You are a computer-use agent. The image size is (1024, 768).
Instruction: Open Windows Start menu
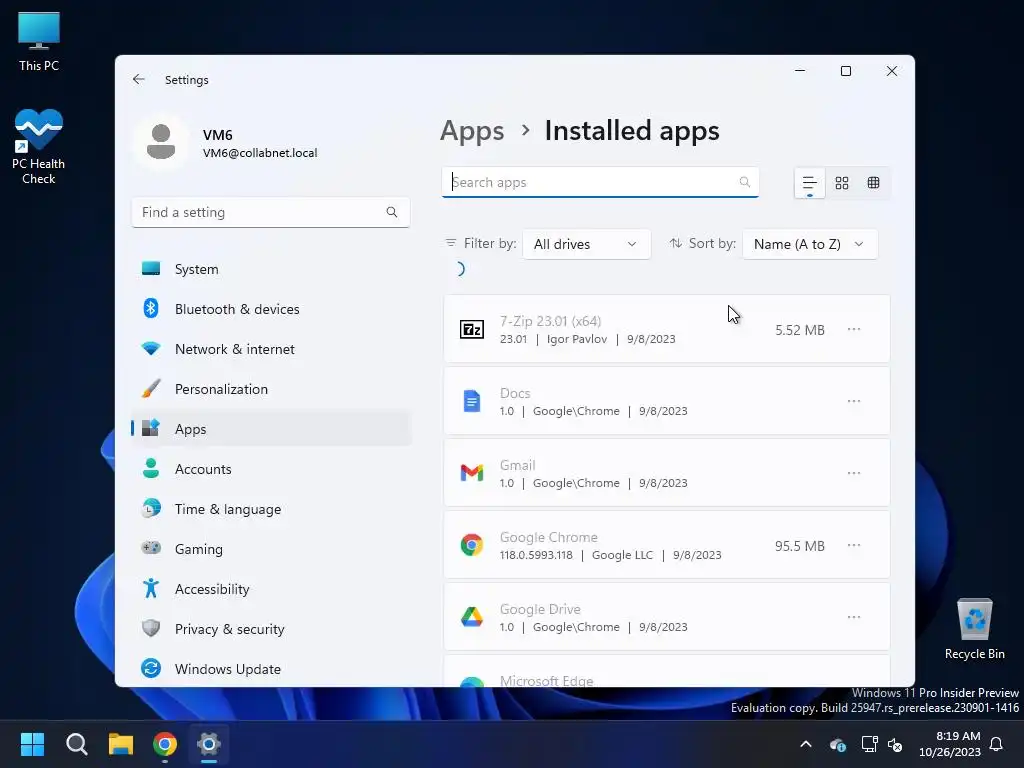[32, 744]
